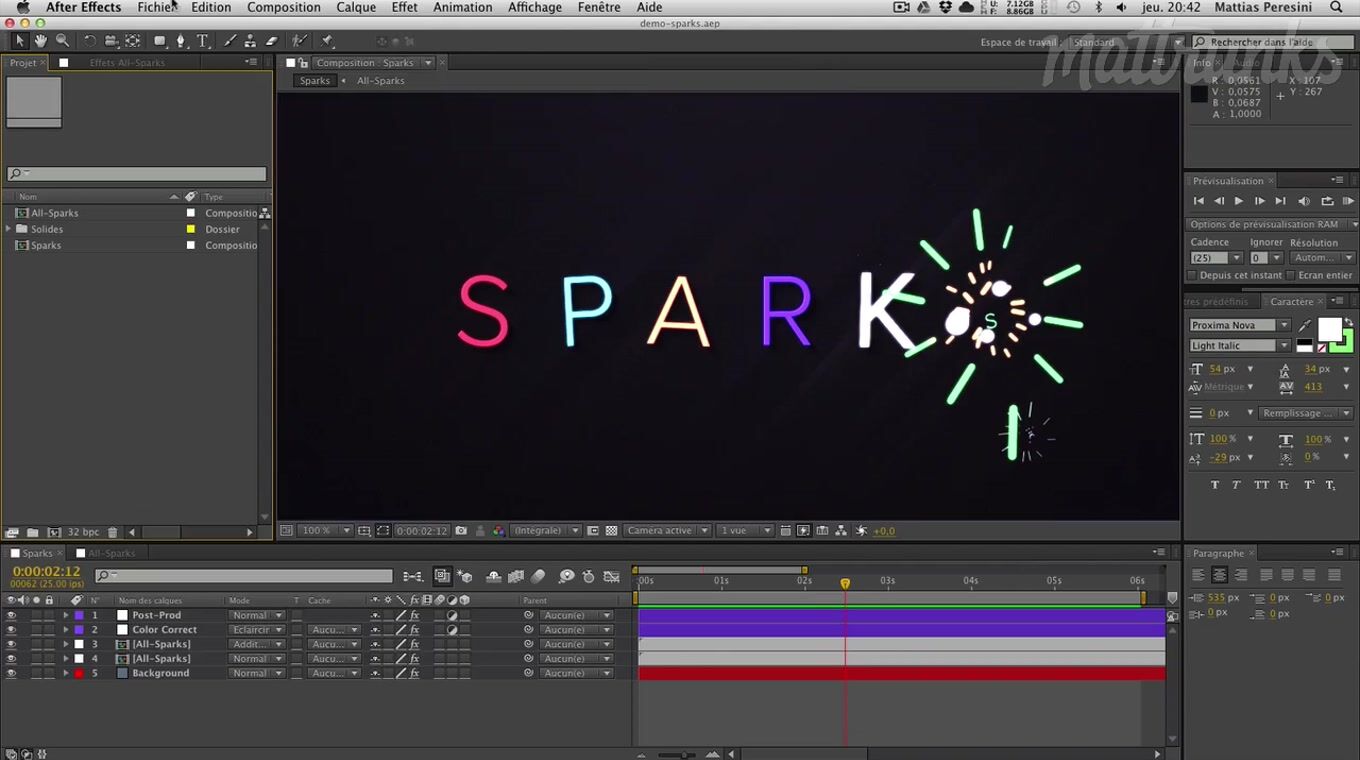
Task: Click the eyedropper in Caractère panel
Action: point(1305,326)
